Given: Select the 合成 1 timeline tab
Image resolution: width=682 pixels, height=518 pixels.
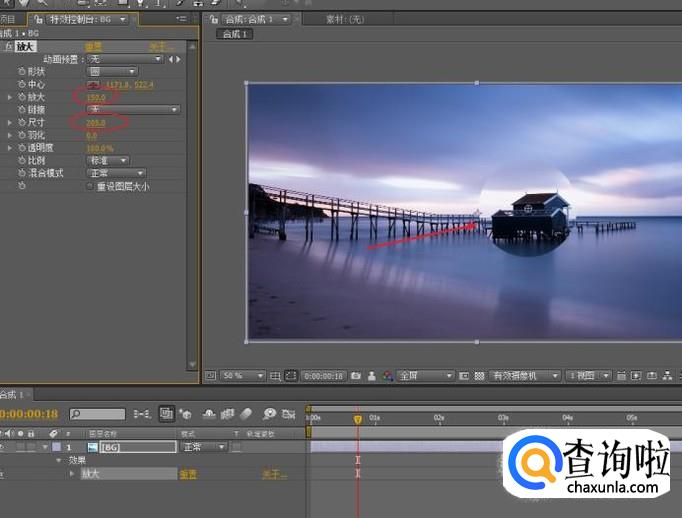Looking at the screenshot, I should [x=15, y=395].
